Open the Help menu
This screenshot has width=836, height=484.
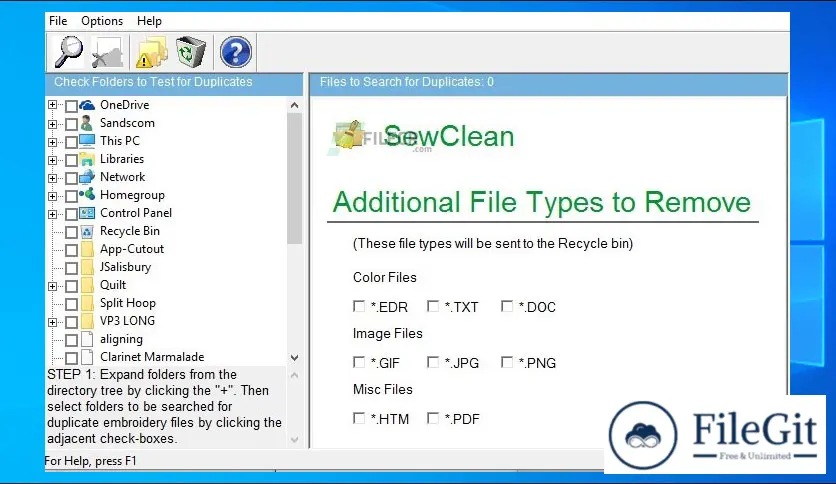[x=149, y=21]
